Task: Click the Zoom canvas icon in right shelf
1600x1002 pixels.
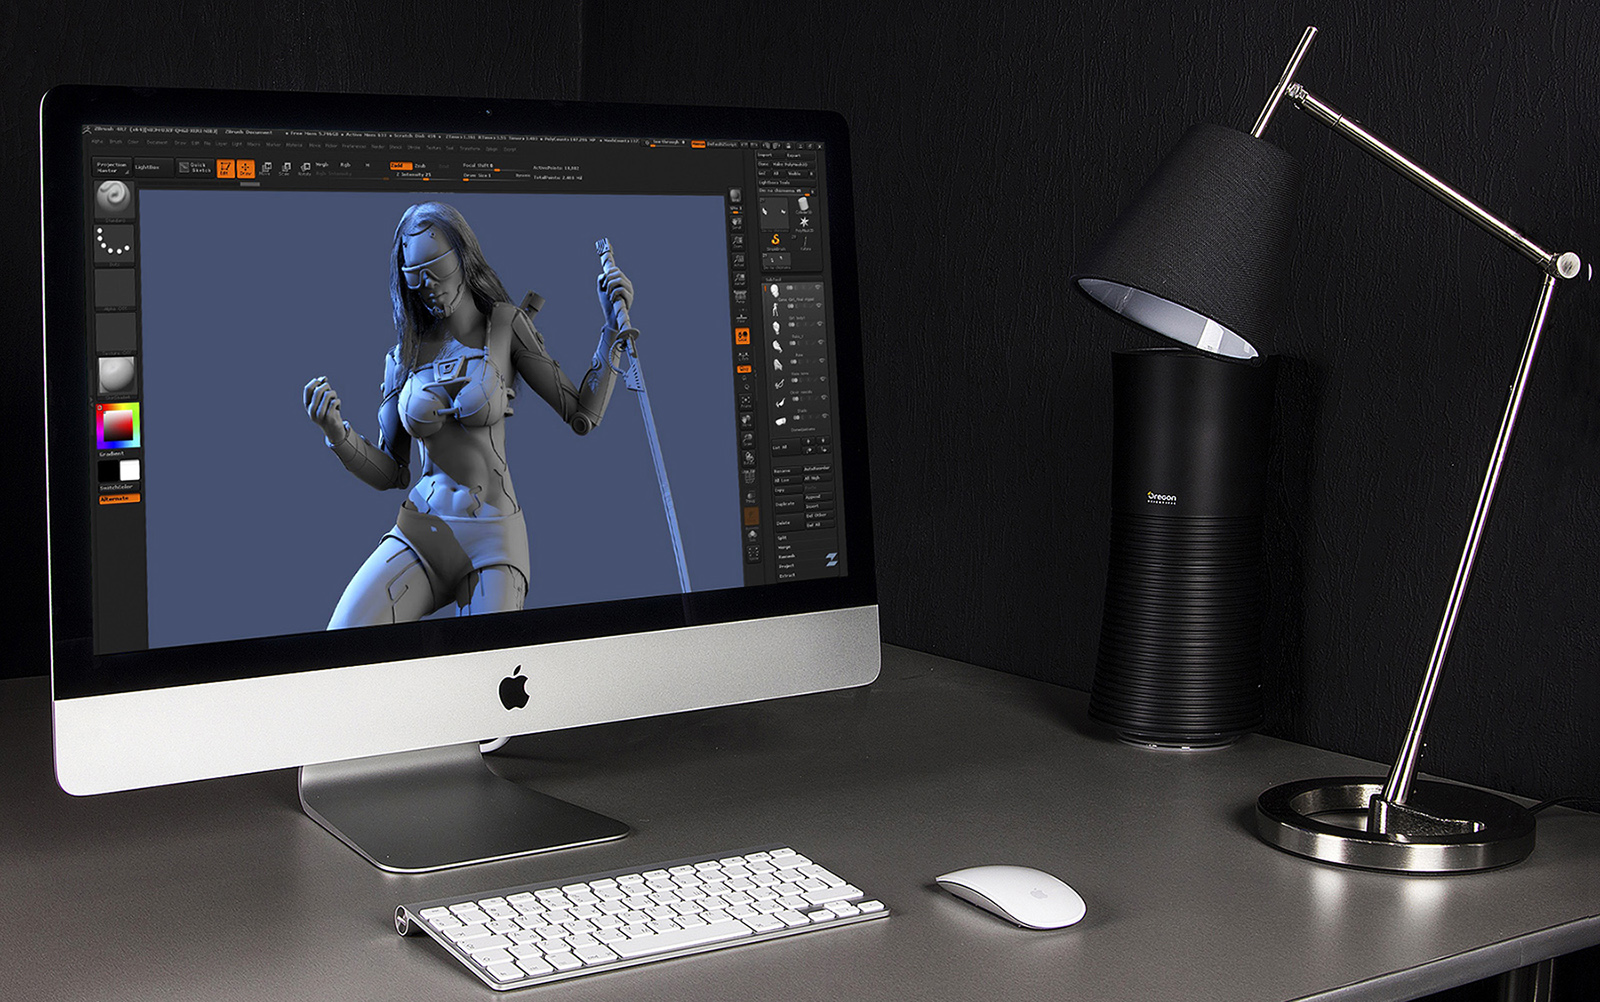Action: 738,241
